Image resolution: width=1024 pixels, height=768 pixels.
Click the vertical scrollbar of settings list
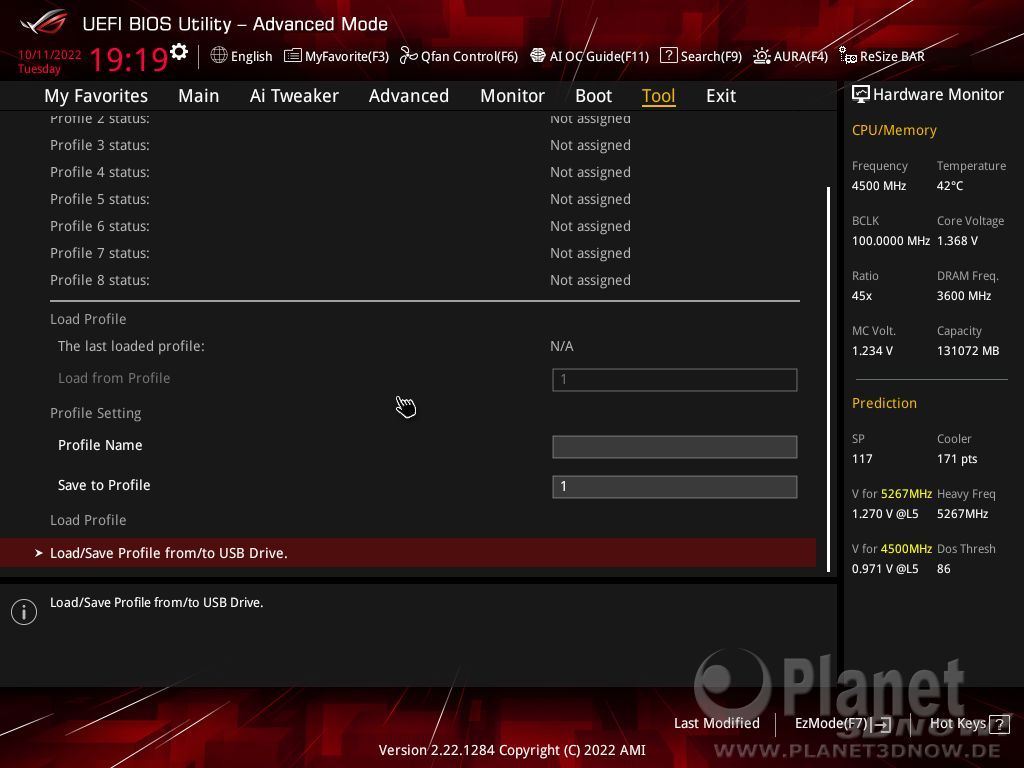pyautogui.click(x=828, y=379)
